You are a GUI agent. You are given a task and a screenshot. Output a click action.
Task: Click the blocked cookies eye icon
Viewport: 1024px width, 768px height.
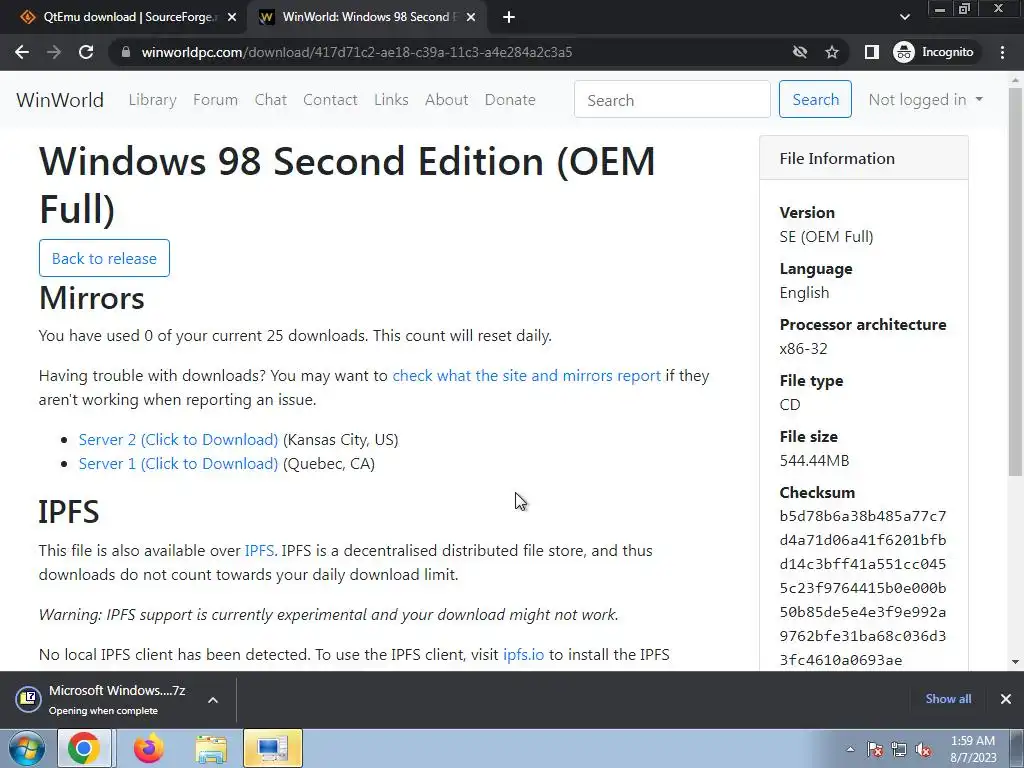[x=799, y=52]
